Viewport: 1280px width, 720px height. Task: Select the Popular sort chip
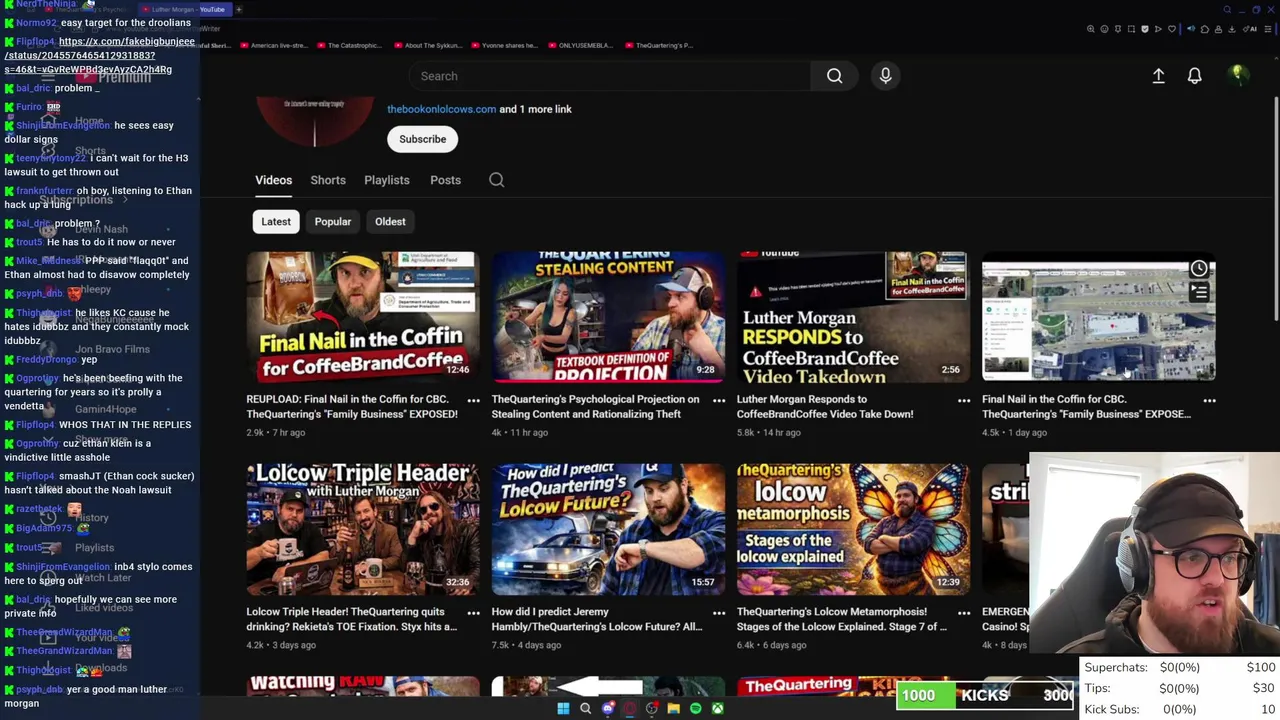click(333, 222)
